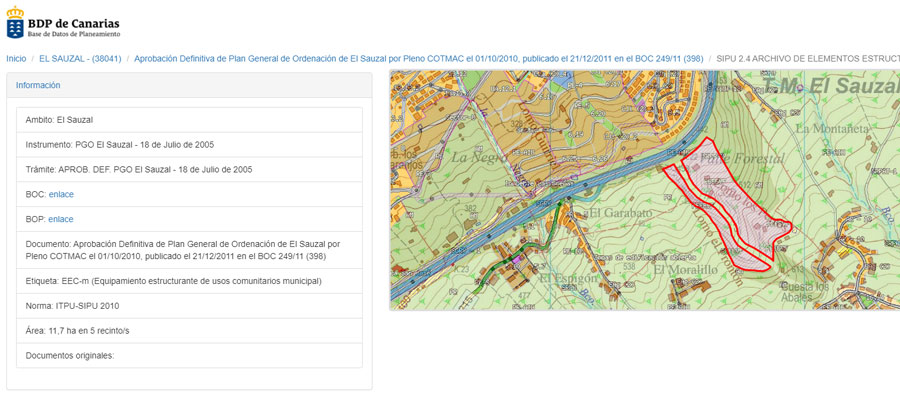The width and height of the screenshot is (900, 400).
Task: Click the Información panel header
Action: [38, 86]
